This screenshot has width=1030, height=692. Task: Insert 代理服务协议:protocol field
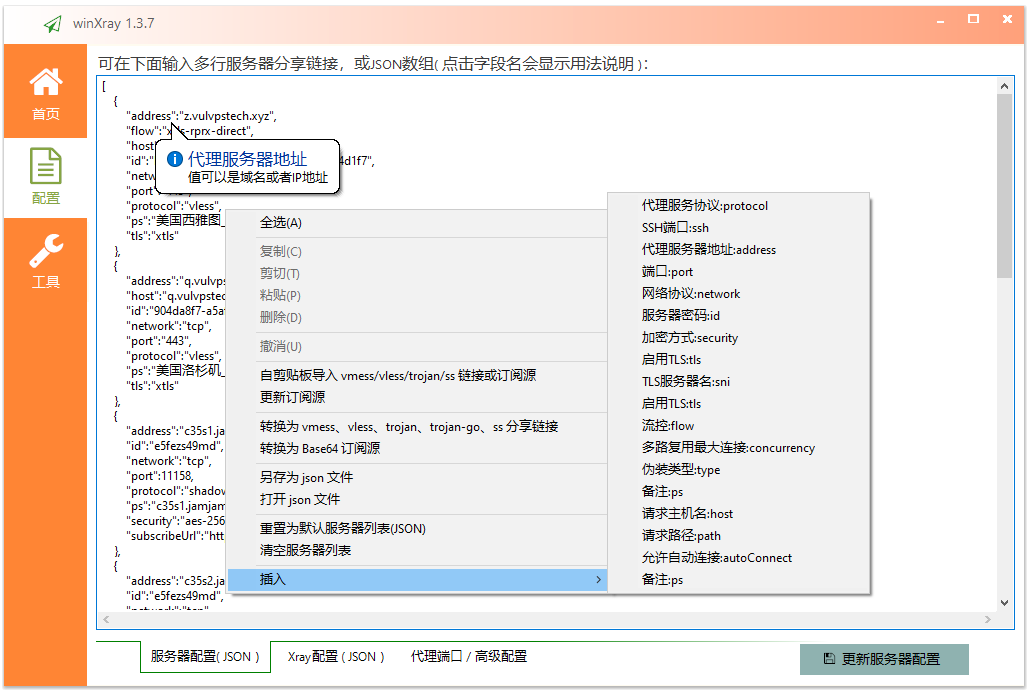[738, 206]
